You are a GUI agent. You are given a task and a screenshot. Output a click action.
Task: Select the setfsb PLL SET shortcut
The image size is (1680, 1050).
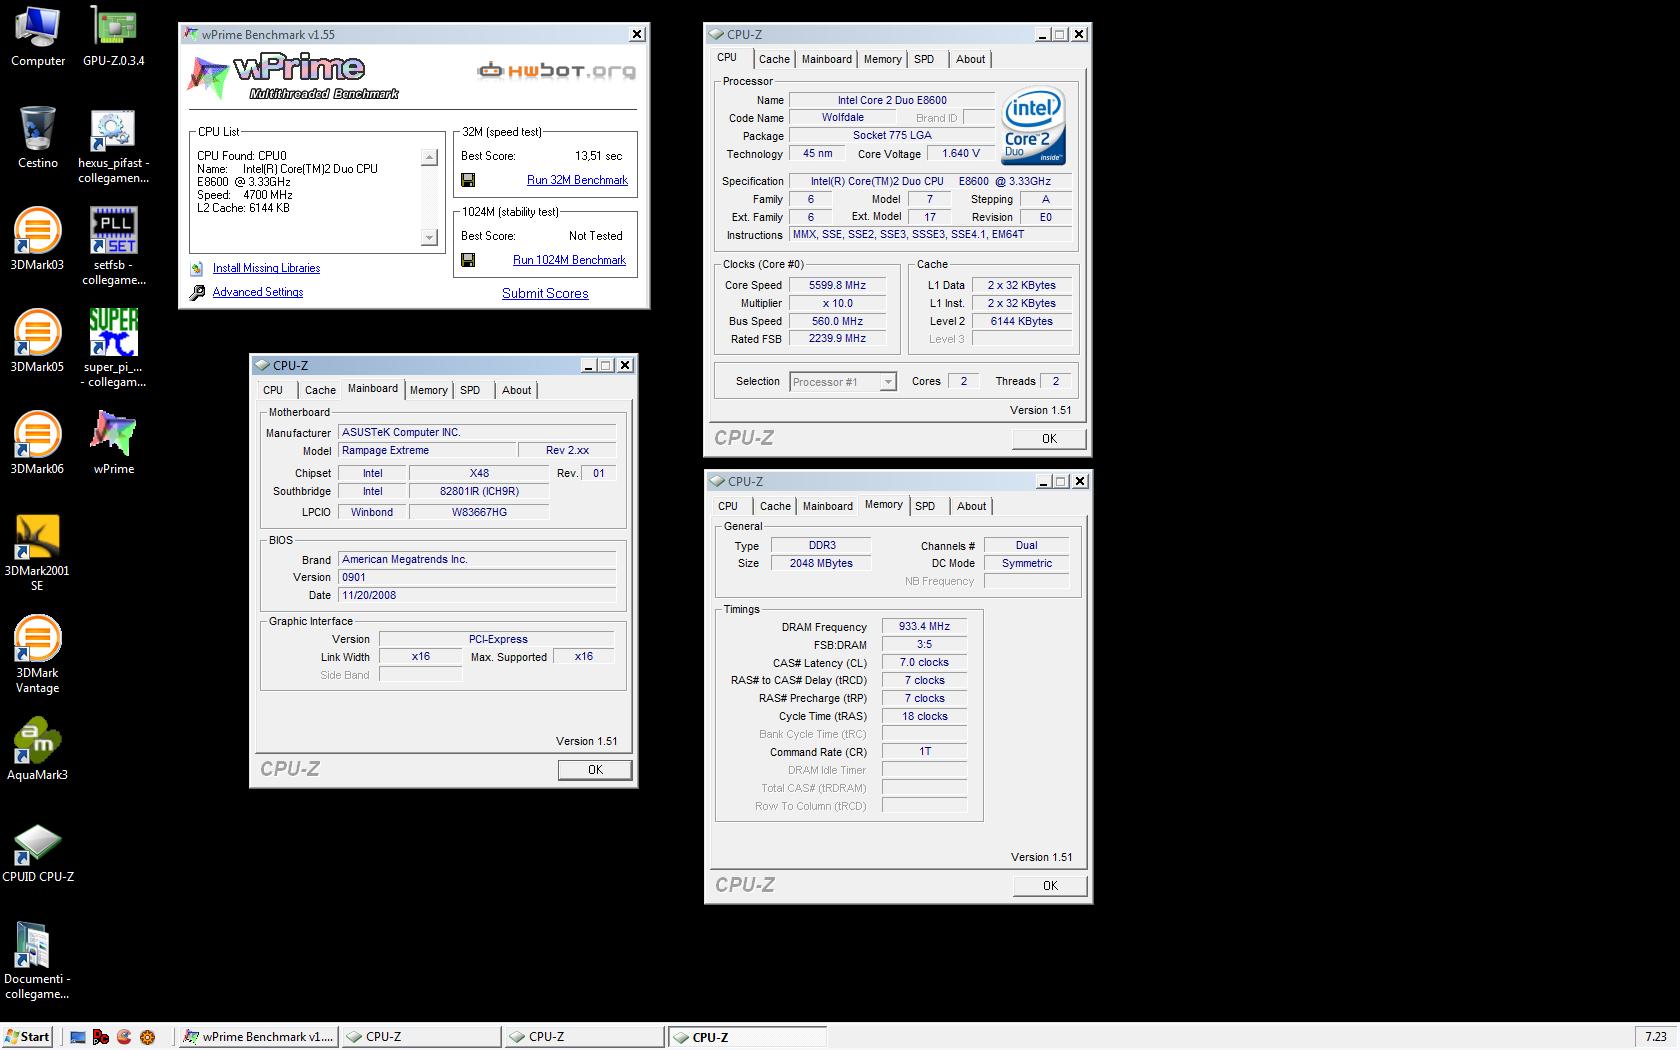[x=113, y=247]
